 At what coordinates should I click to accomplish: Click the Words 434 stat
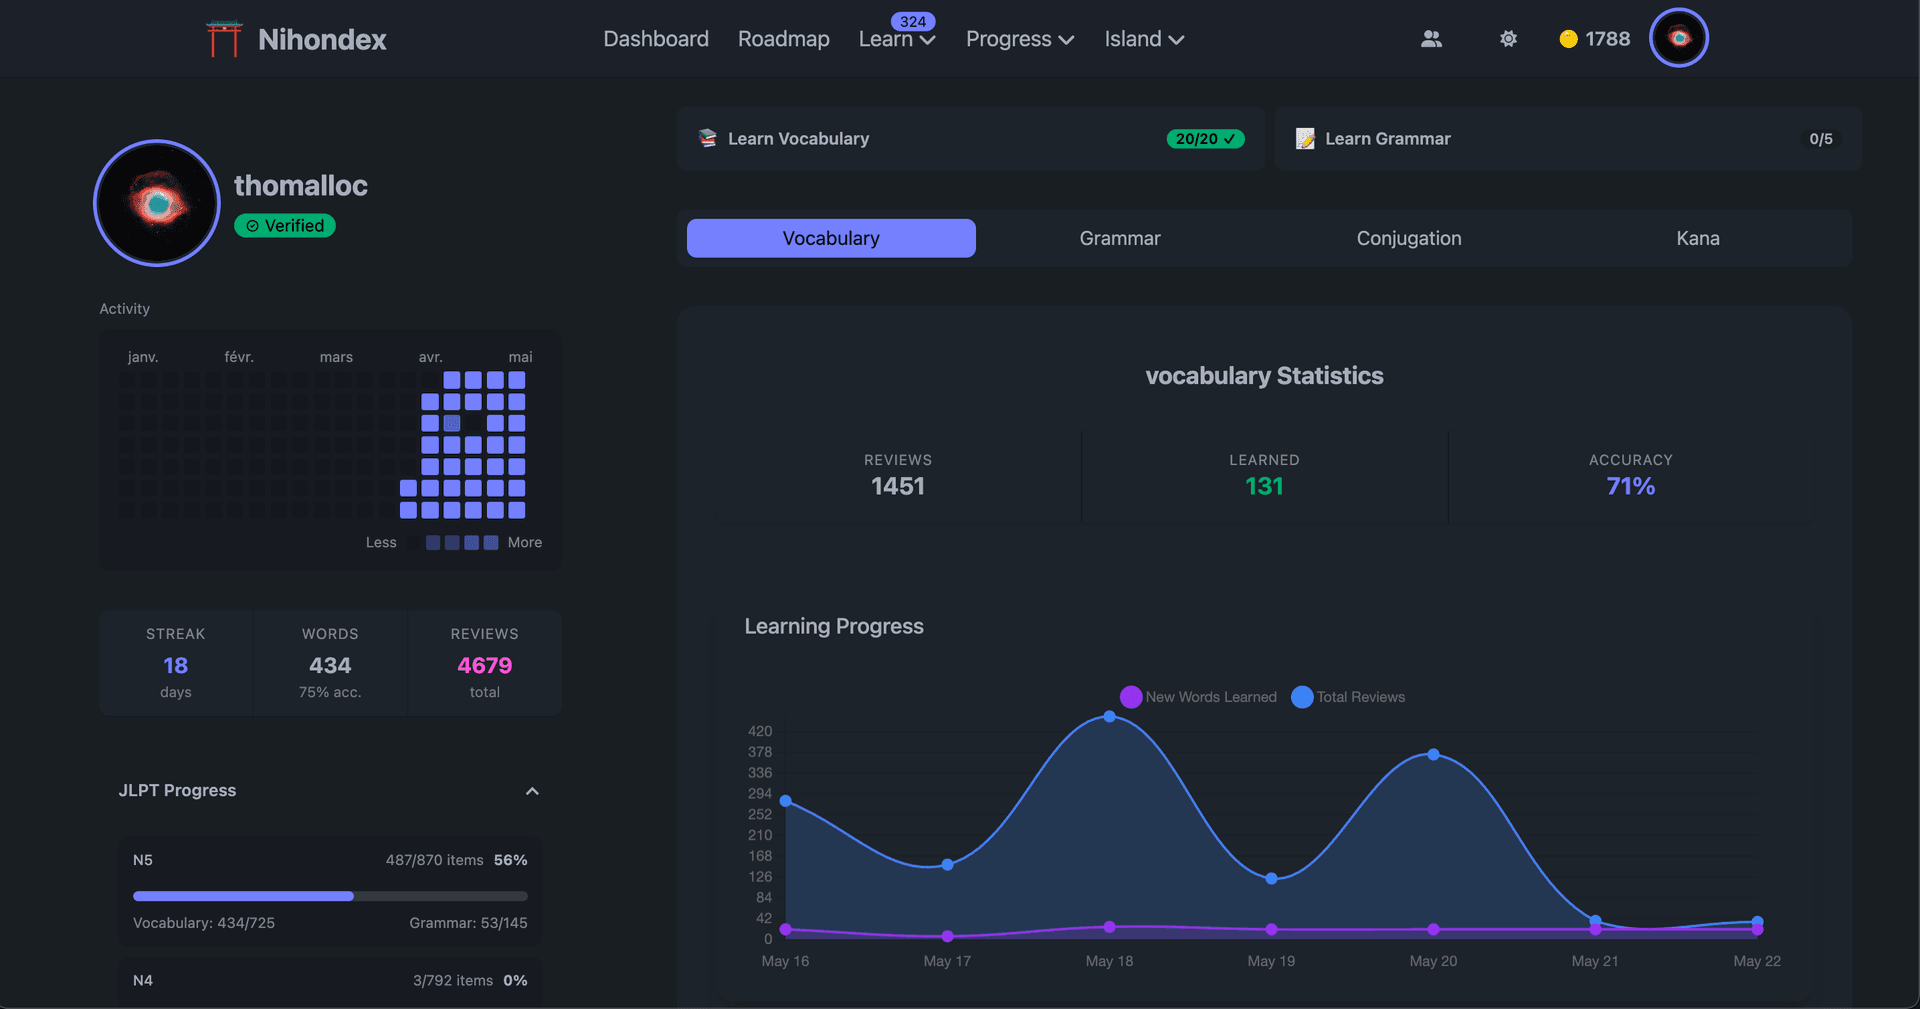330,663
